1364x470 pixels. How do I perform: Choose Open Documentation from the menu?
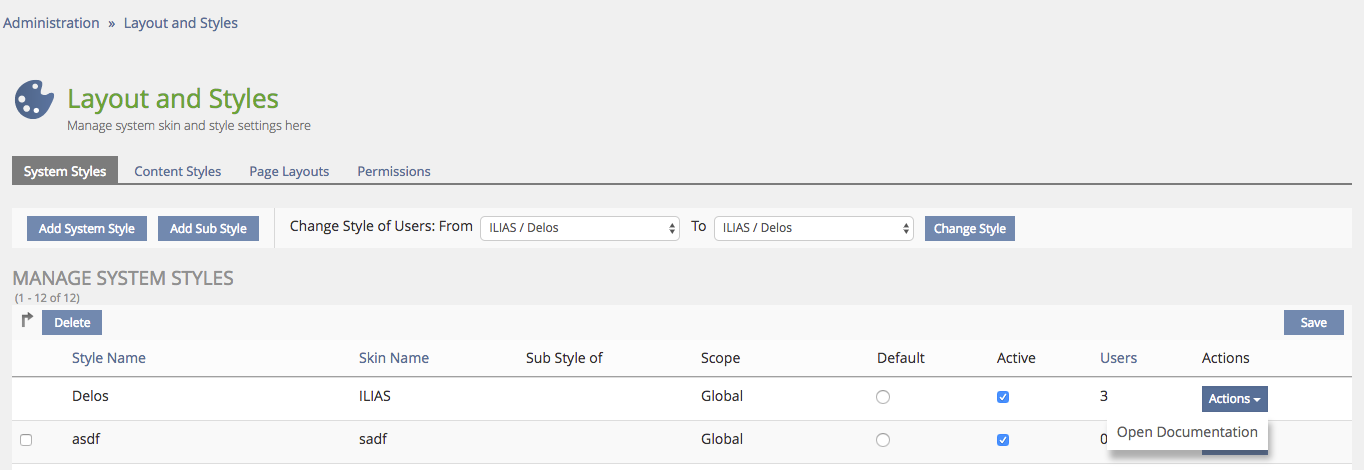coord(1187,433)
